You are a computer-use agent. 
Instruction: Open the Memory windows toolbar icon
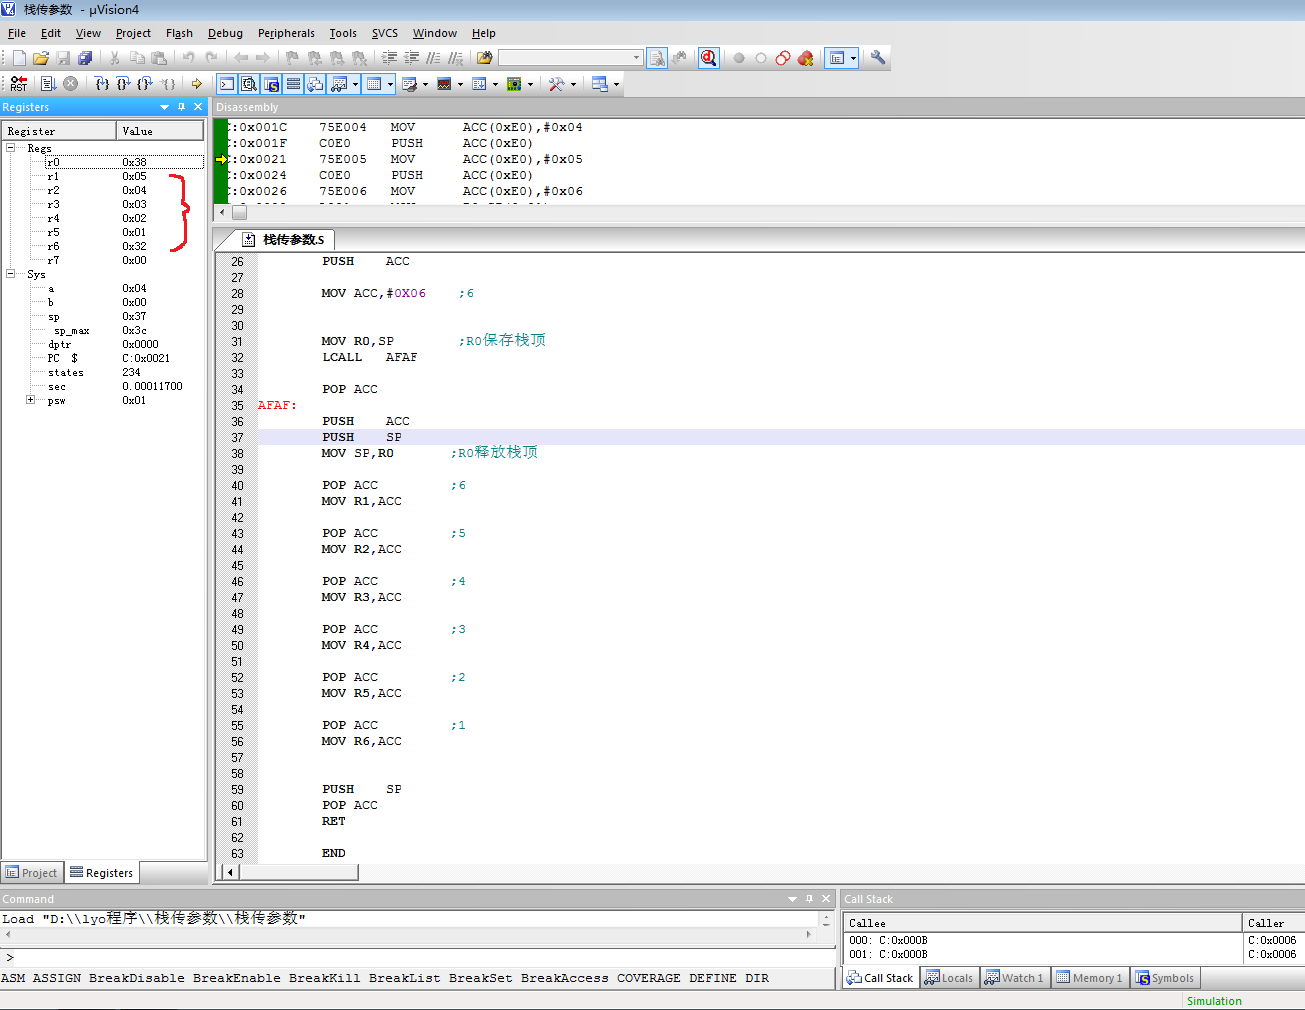[x=374, y=84]
